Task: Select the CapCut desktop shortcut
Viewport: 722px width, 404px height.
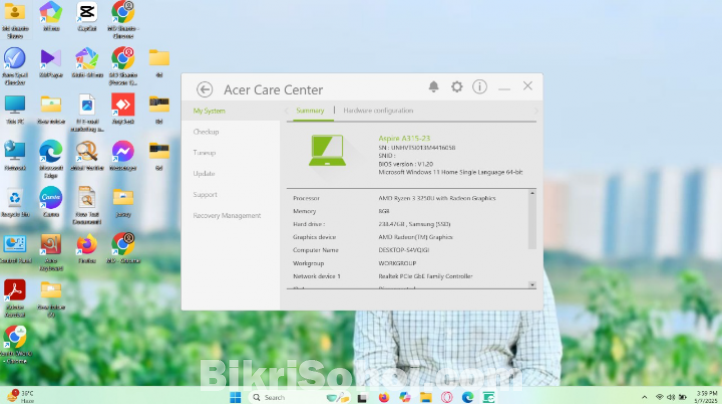Action: (x=87, y=17)
